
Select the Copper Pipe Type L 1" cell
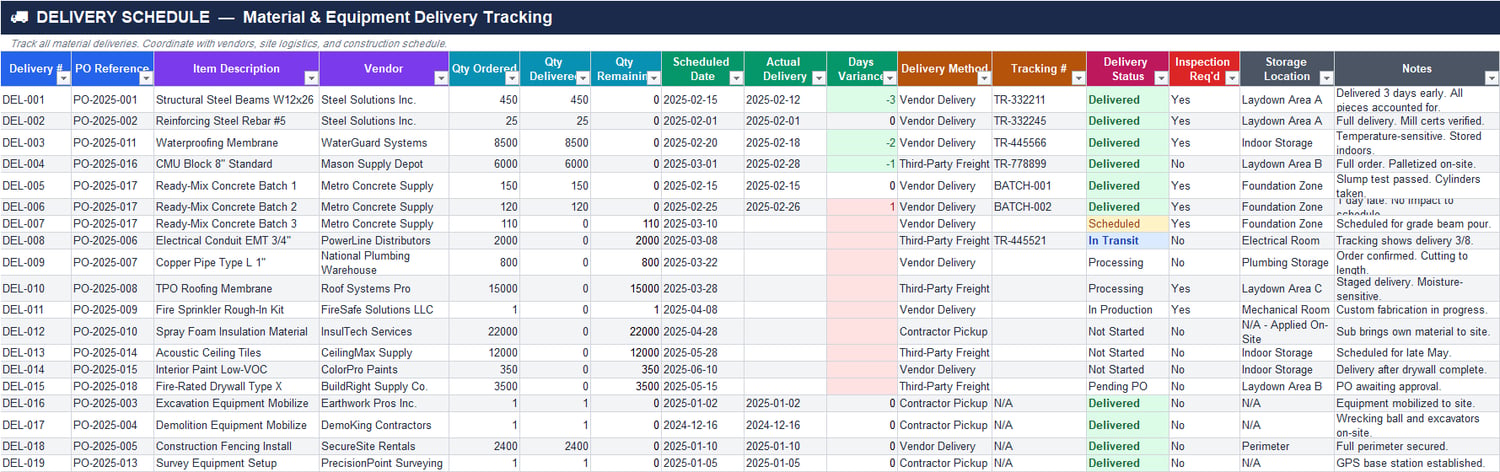coord(236,263)
